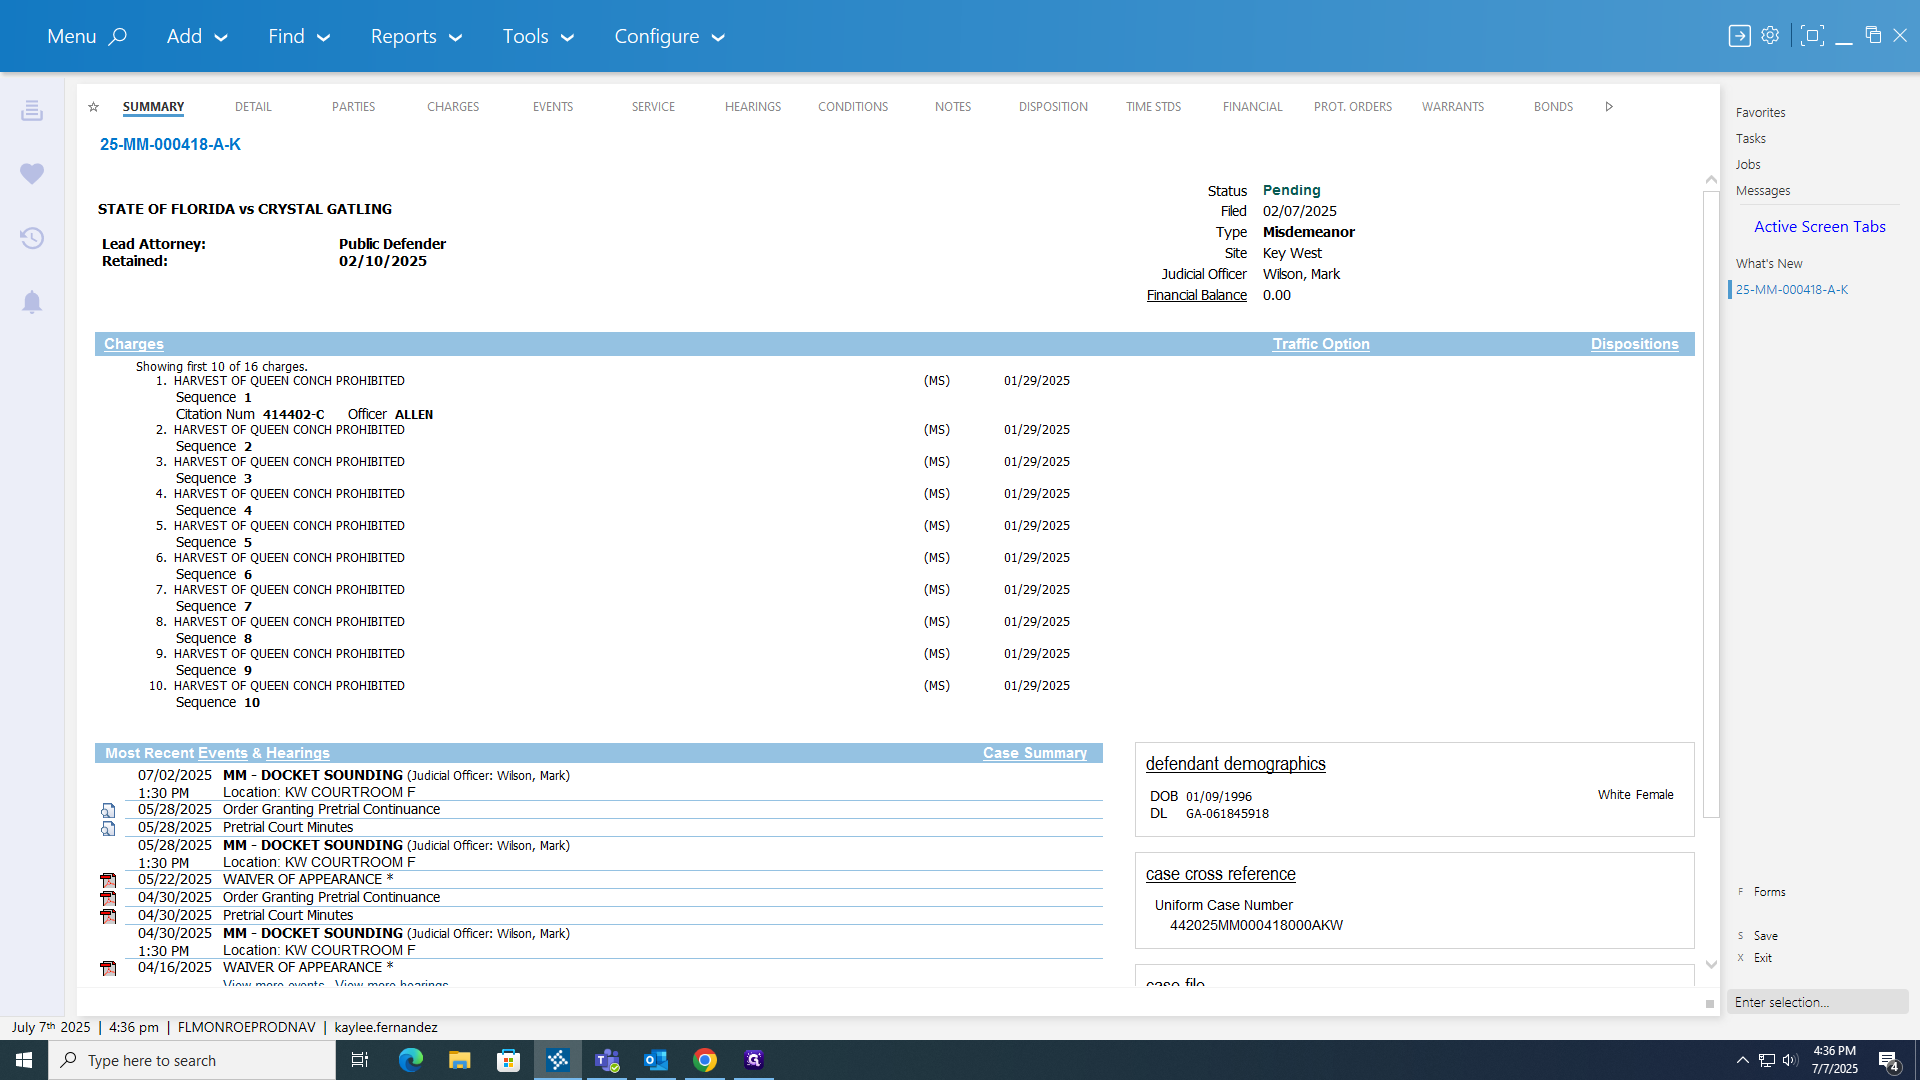Toggle the favorite star next to SUMMARY tab
This screenshot has width=1920, height=1080.
pyautogui.click(x=93, y=107)
